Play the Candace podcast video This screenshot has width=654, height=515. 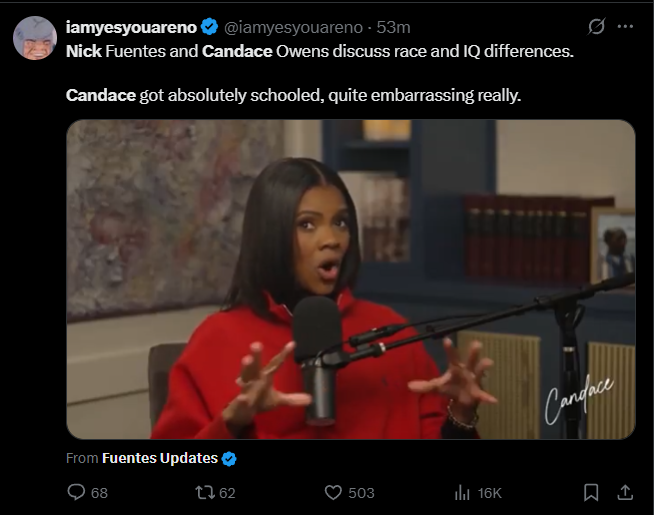pos(351,279)
